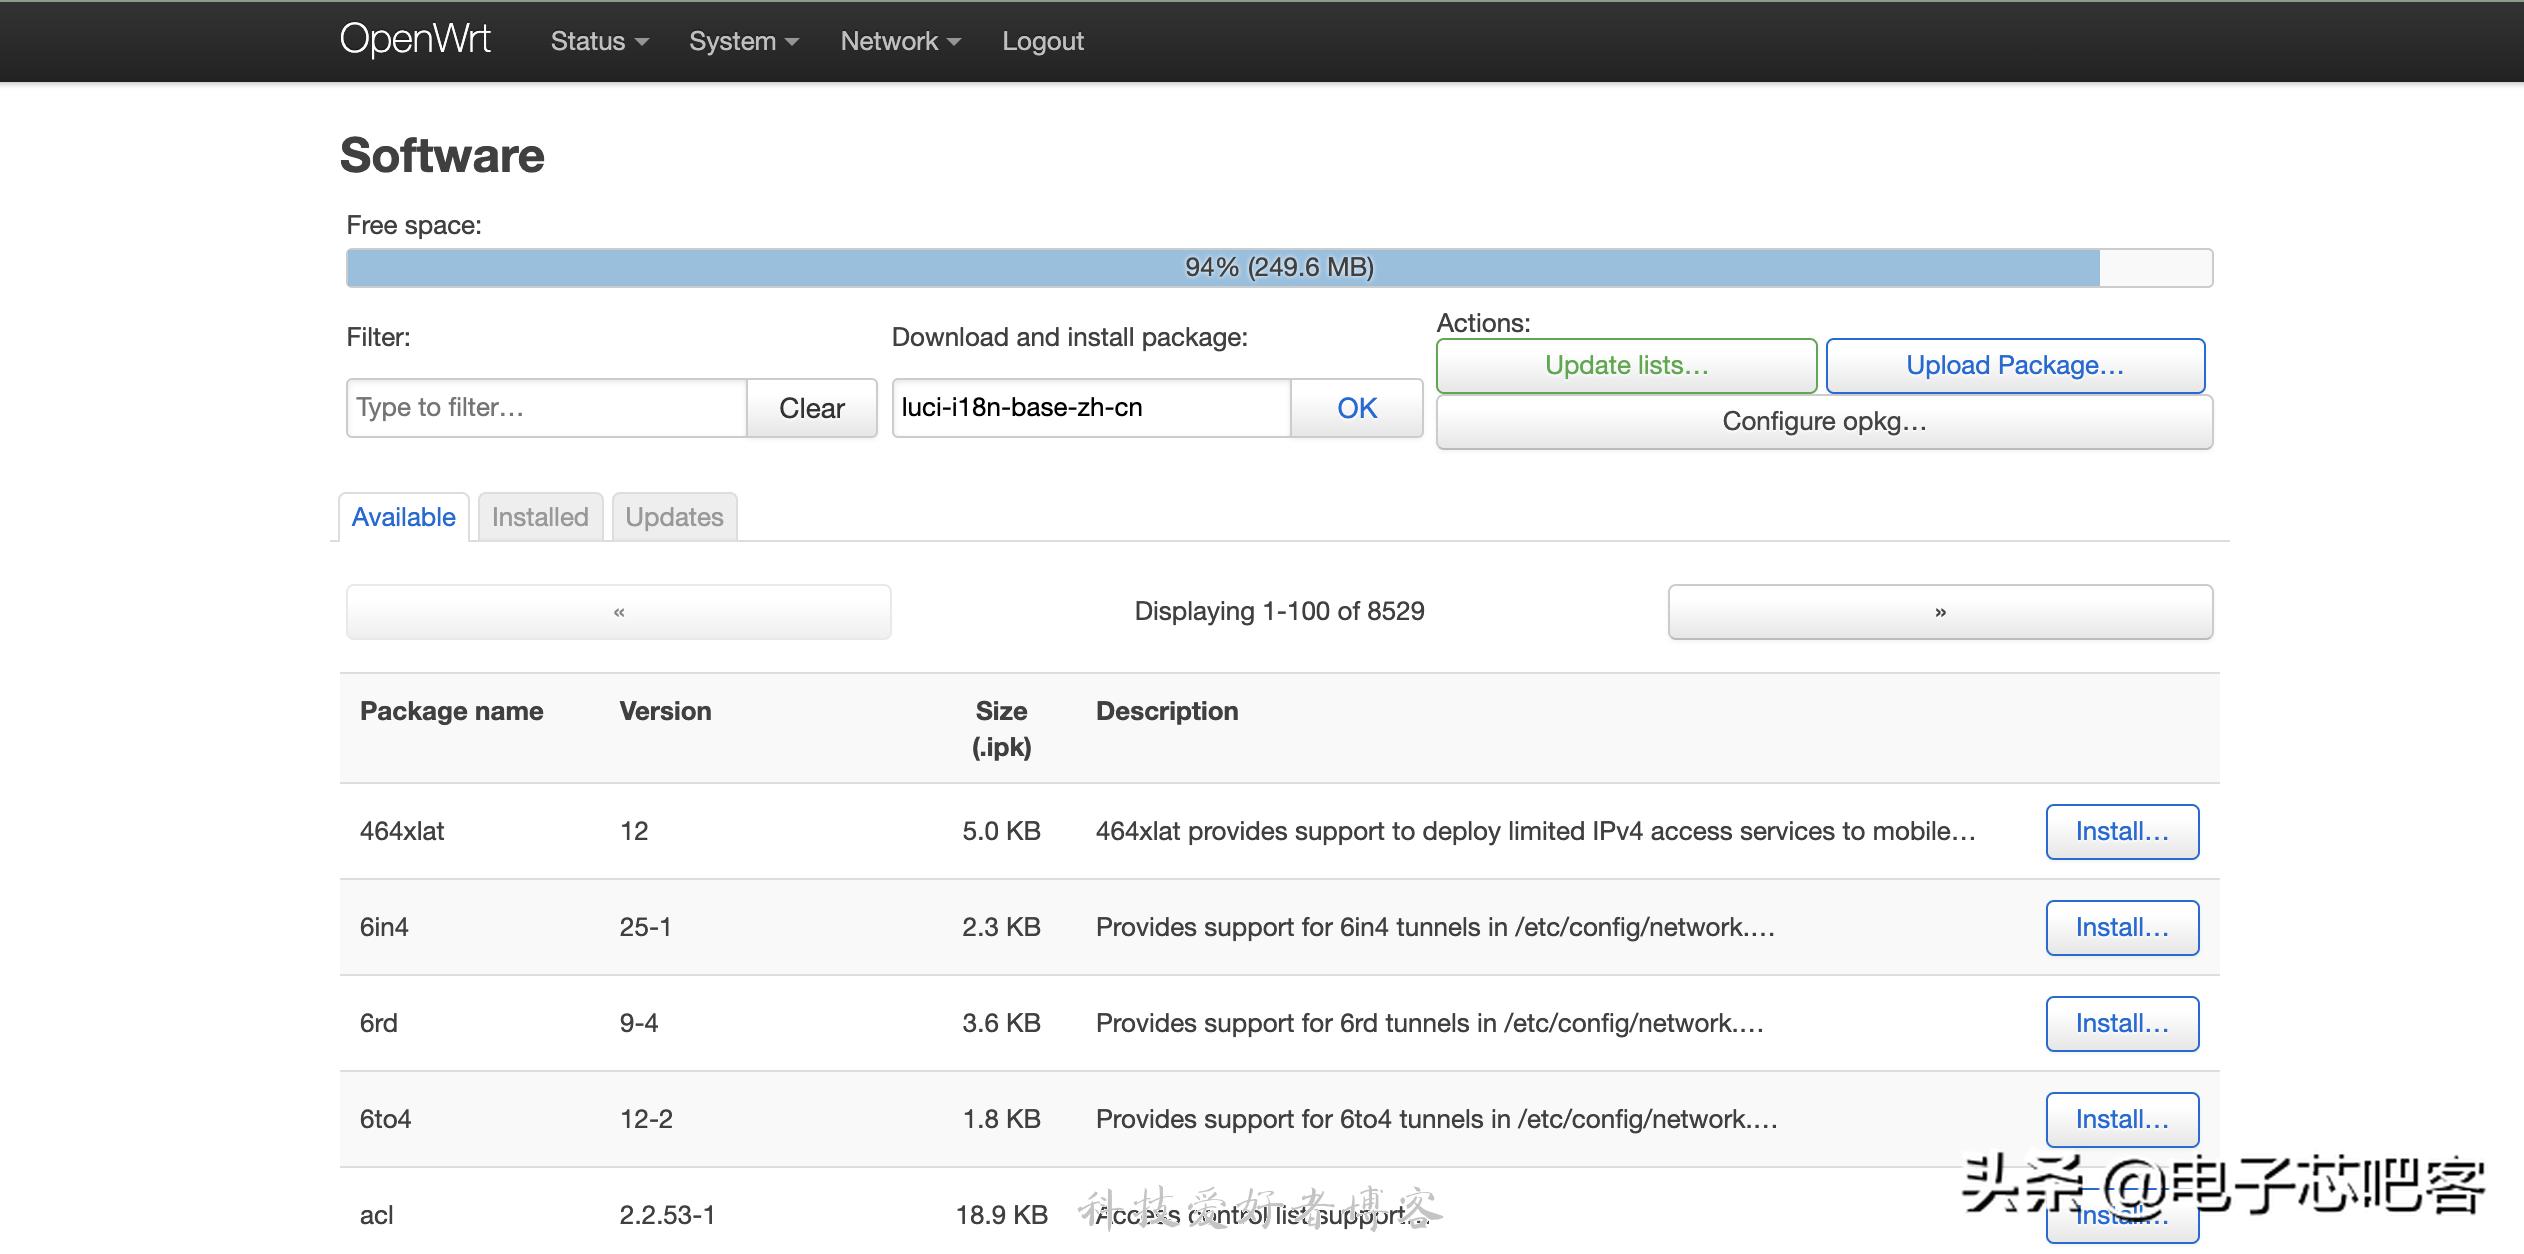Expand the Network dropdown menu
This screenshot has width=2524, height=1254.
click(899, 41)
